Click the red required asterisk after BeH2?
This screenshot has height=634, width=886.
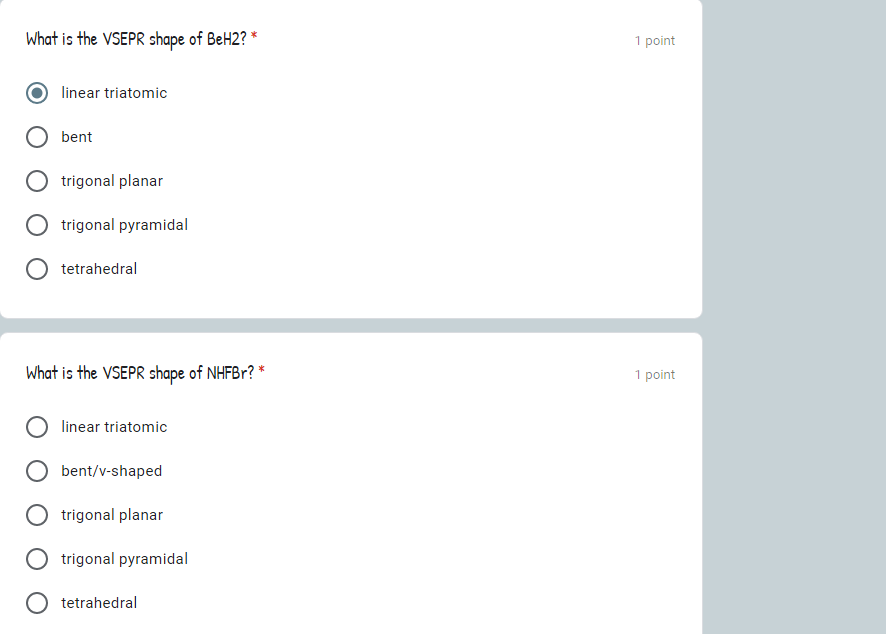pyautogui.click(x=254, y=36)
